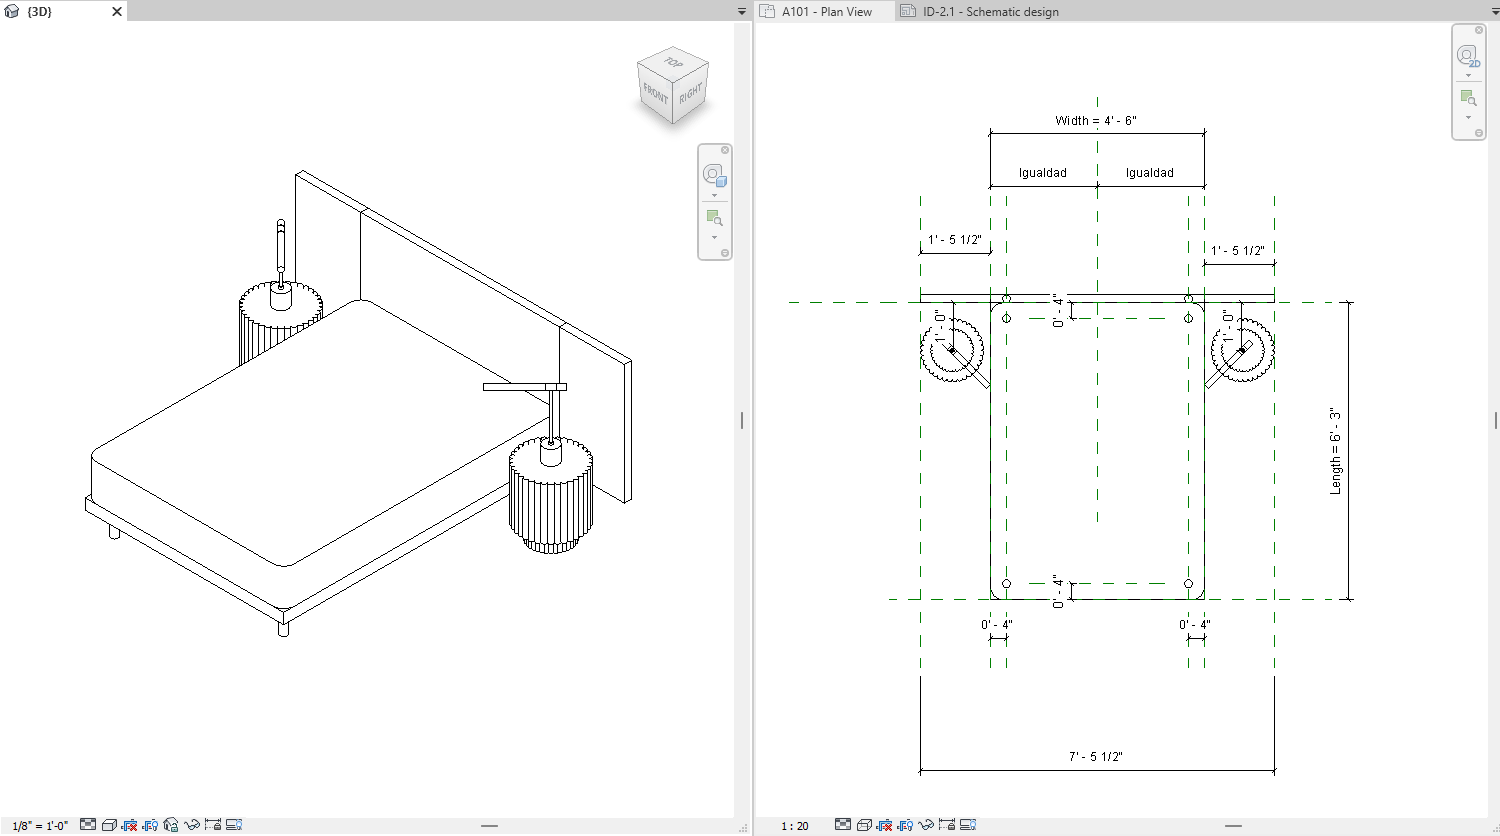Toggle crop region visibility in 3D view

coord(150,825)
